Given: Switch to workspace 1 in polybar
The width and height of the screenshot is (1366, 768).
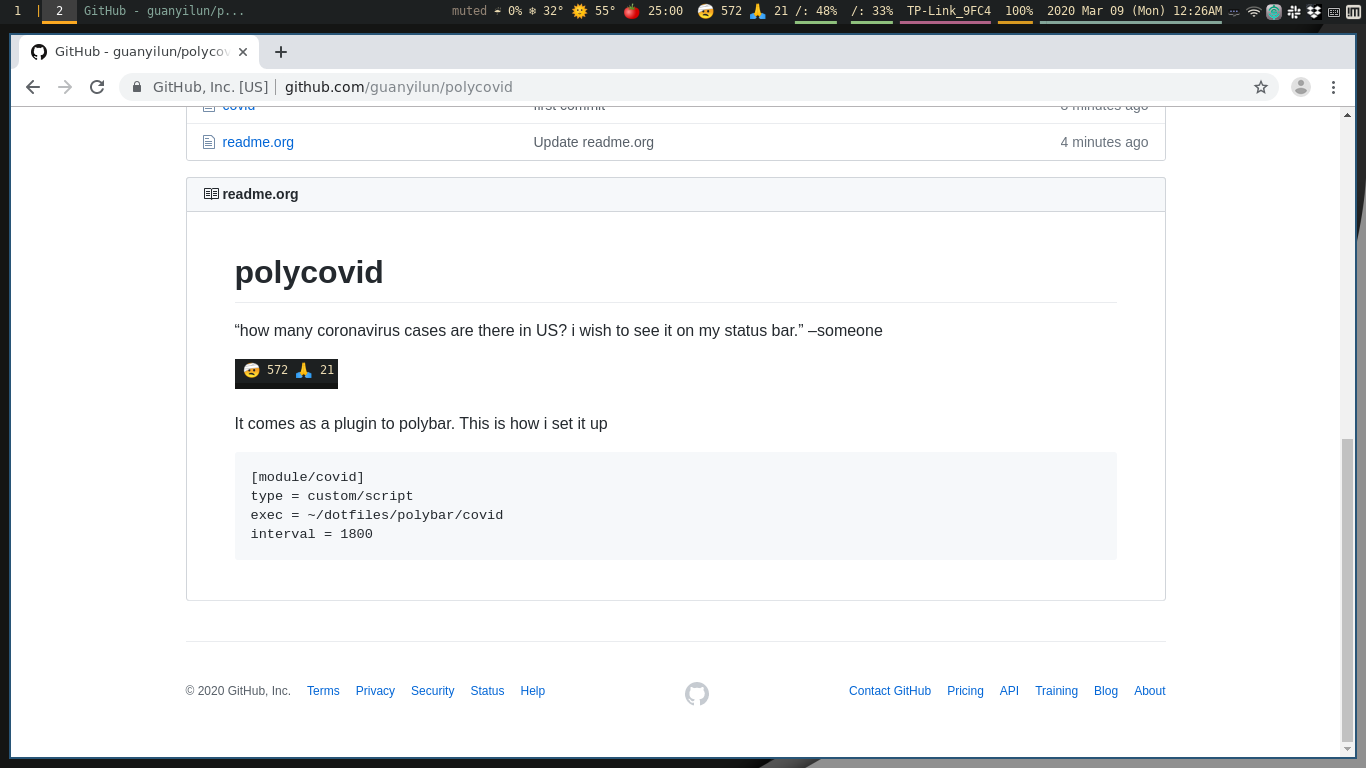Looking at the screenshot, I should coord(17,11).
